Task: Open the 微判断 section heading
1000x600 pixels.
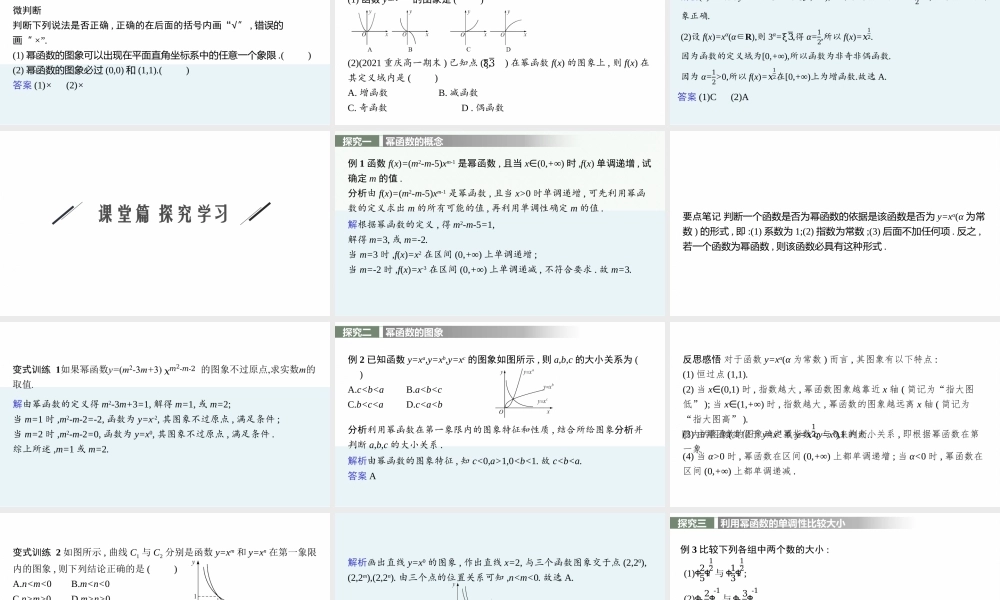Action: click(x=25, y=11)
